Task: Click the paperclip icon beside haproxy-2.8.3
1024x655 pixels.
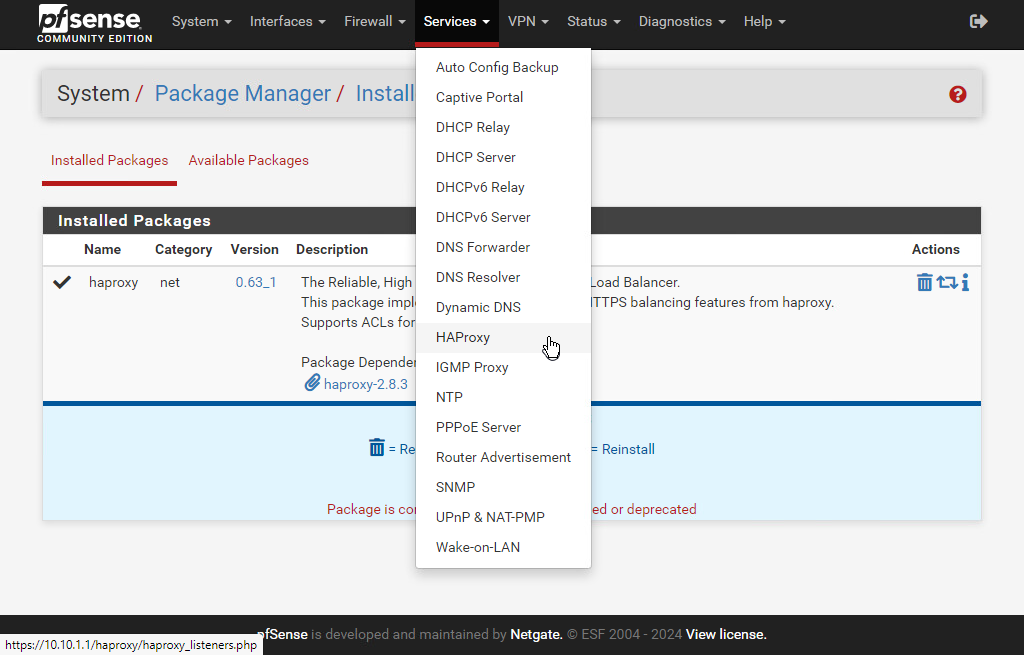Action: point(312,383)
